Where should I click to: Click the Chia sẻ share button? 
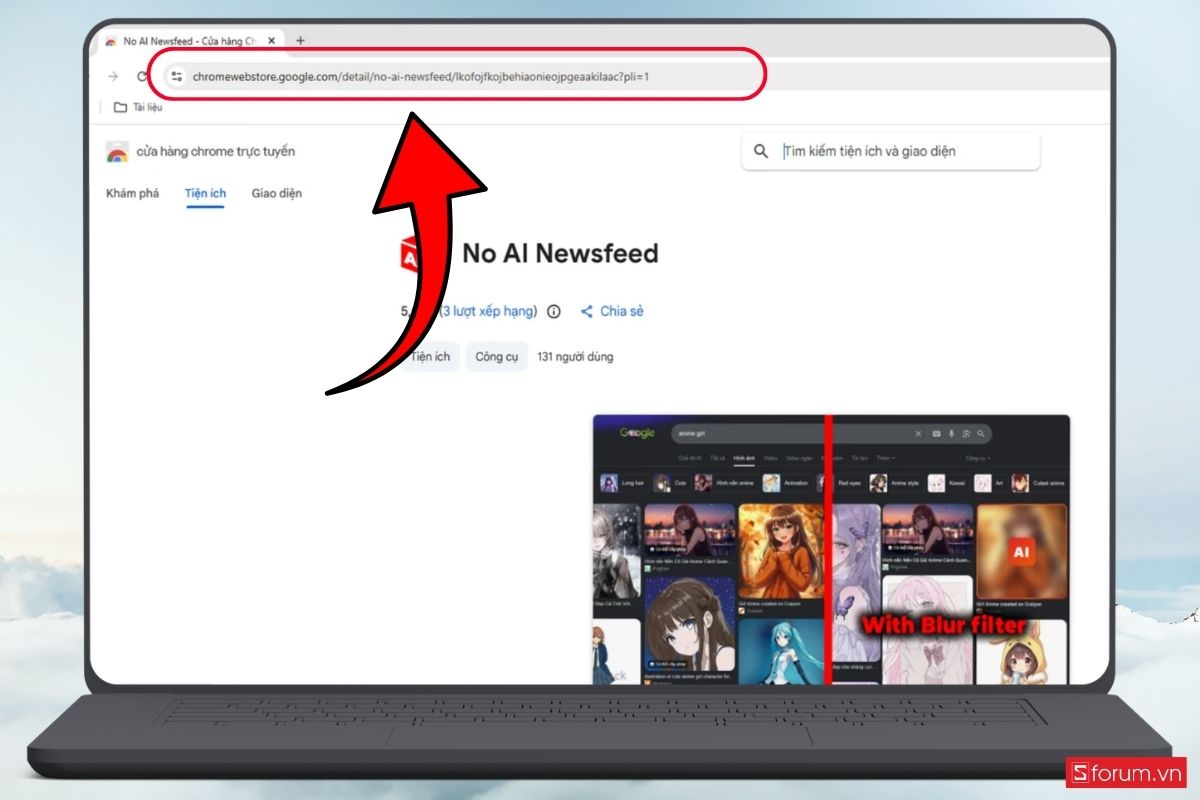point(612,311)
